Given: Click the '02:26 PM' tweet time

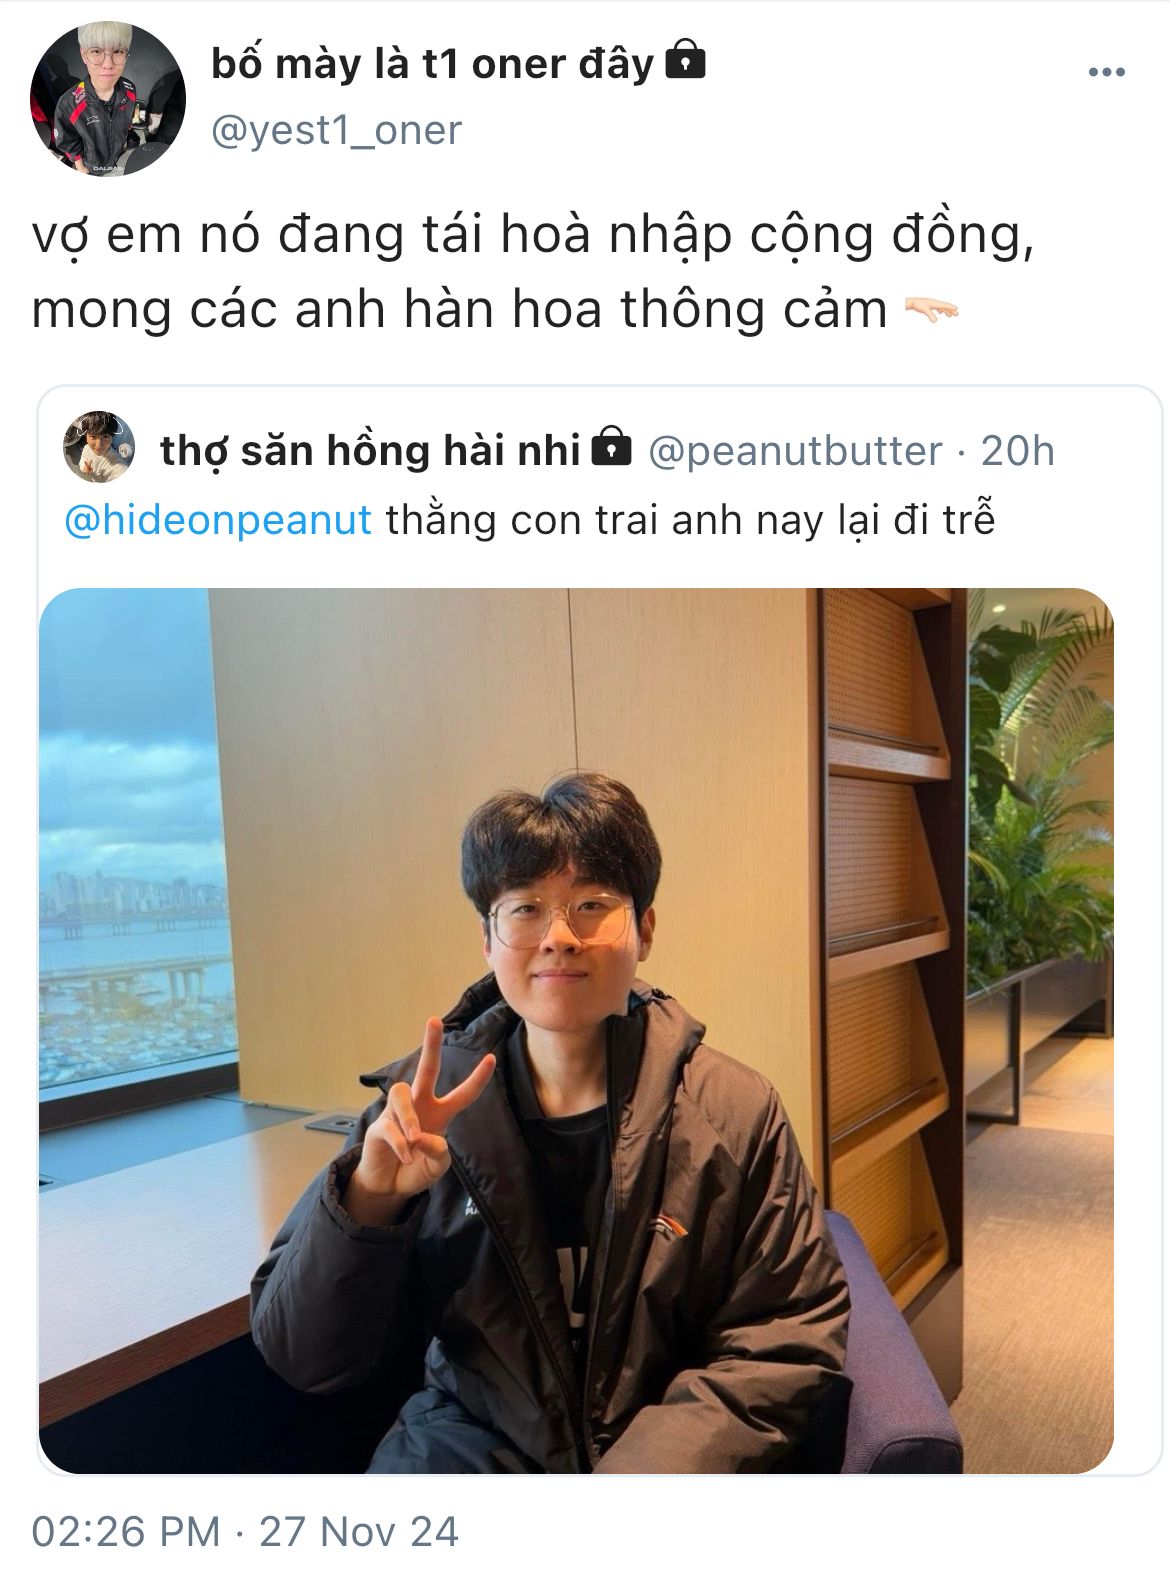Looking at the screenshot, I should (126, 1531).
